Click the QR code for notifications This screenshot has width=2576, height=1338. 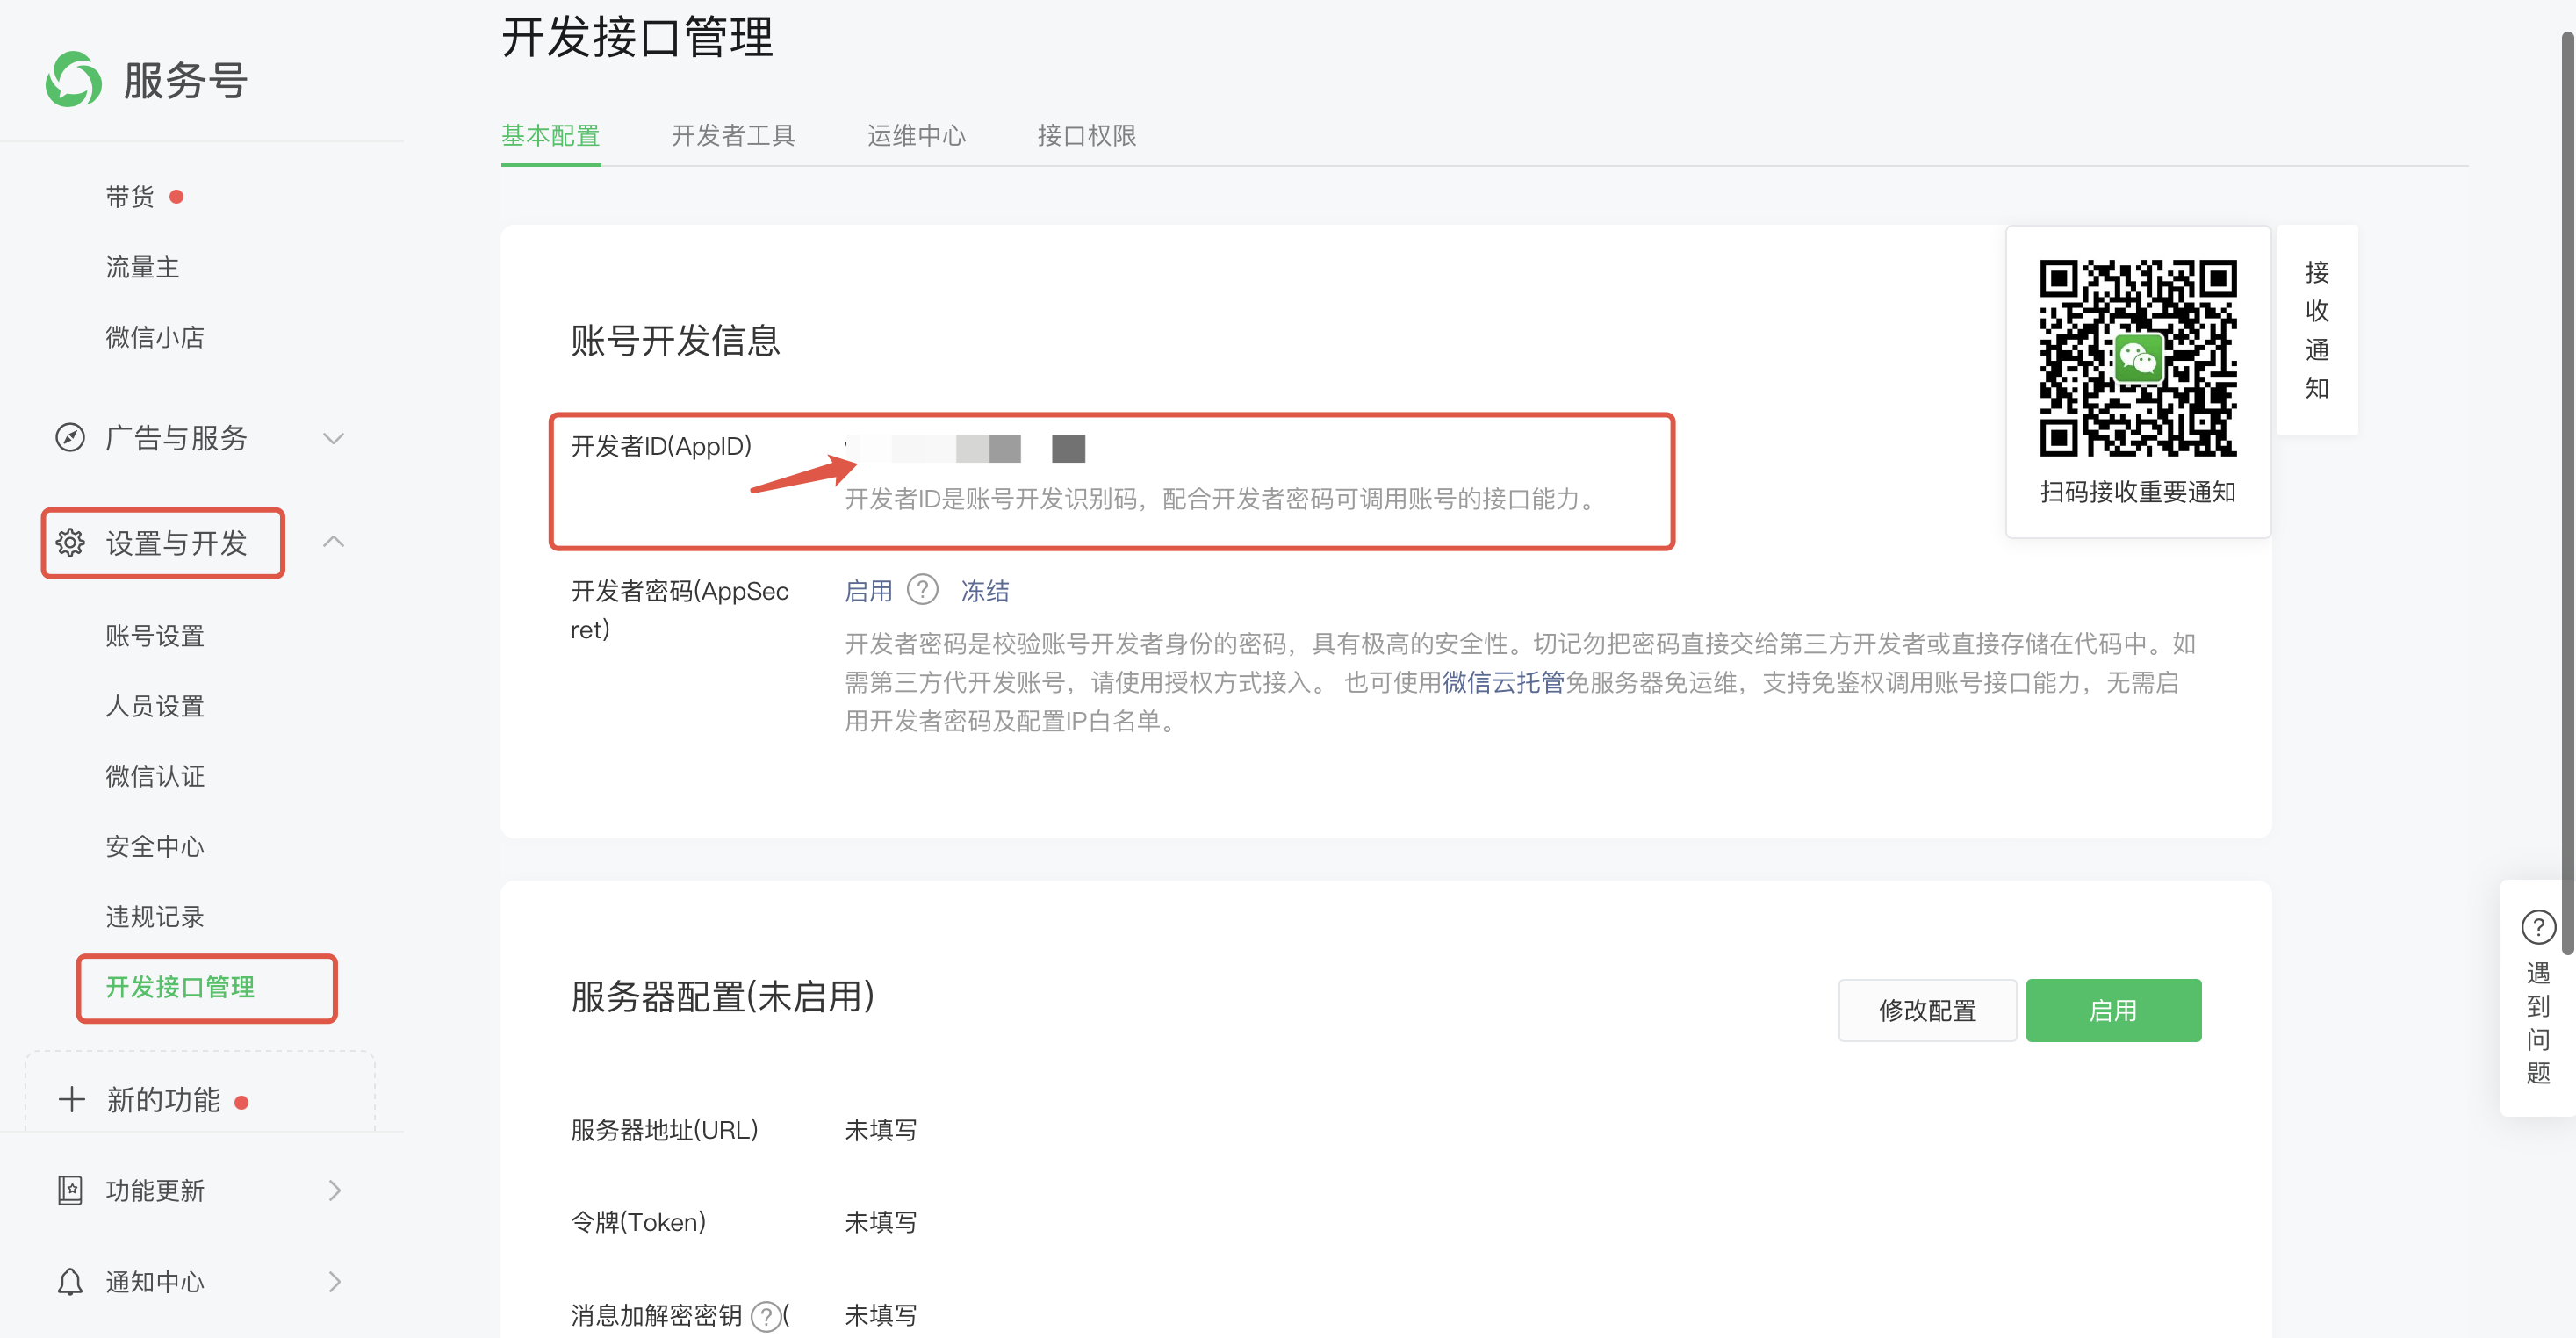2138,358
